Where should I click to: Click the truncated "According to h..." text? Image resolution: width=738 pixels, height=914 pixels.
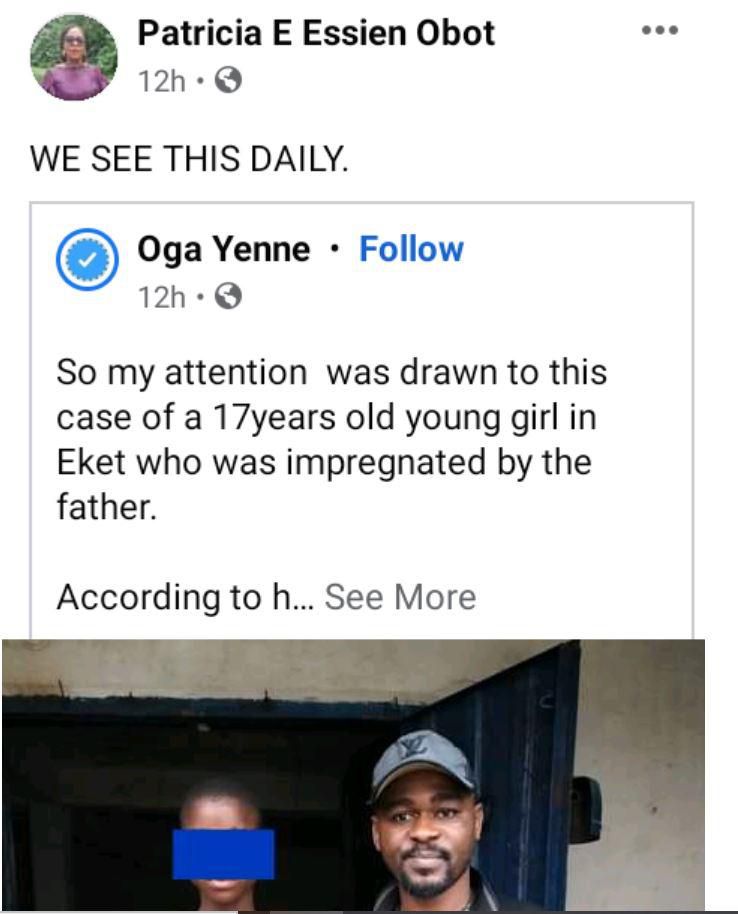184,597
